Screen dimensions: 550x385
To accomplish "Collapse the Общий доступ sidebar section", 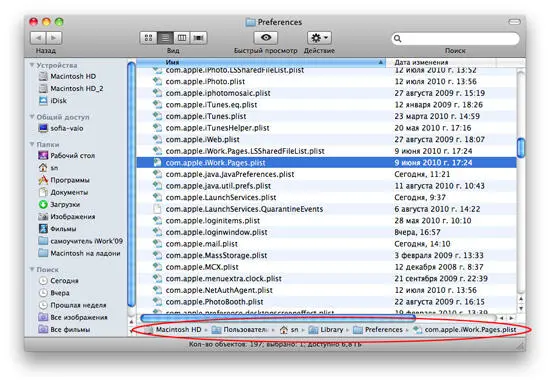I will (x=32, y=116).
